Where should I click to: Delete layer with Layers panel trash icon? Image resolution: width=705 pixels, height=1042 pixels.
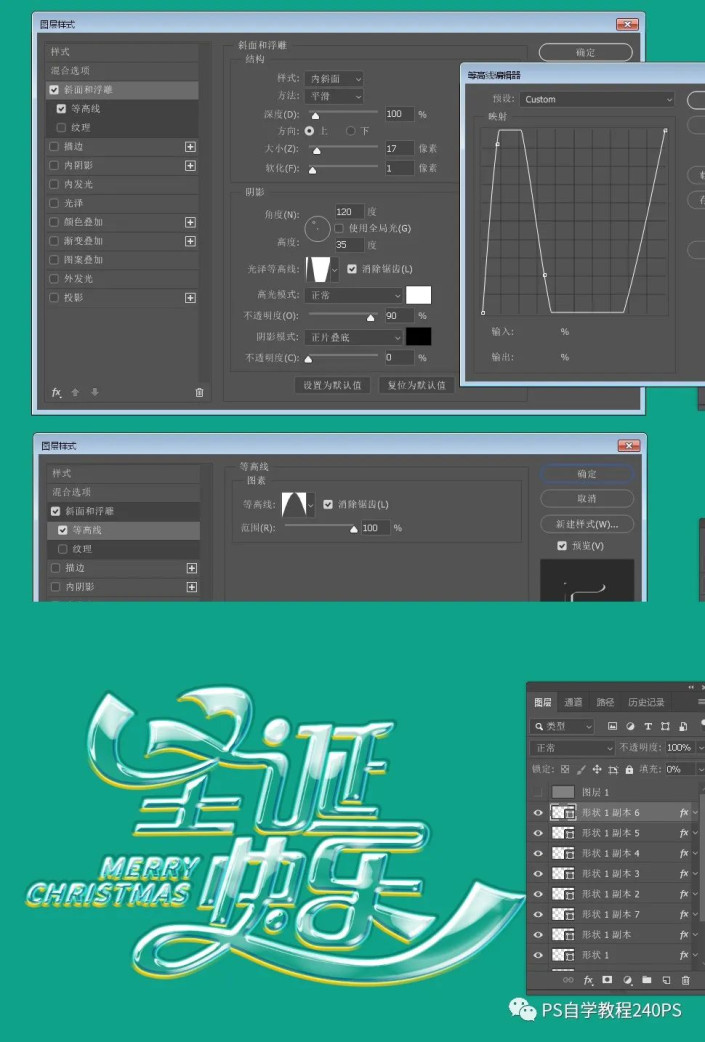tap(686, 980)
